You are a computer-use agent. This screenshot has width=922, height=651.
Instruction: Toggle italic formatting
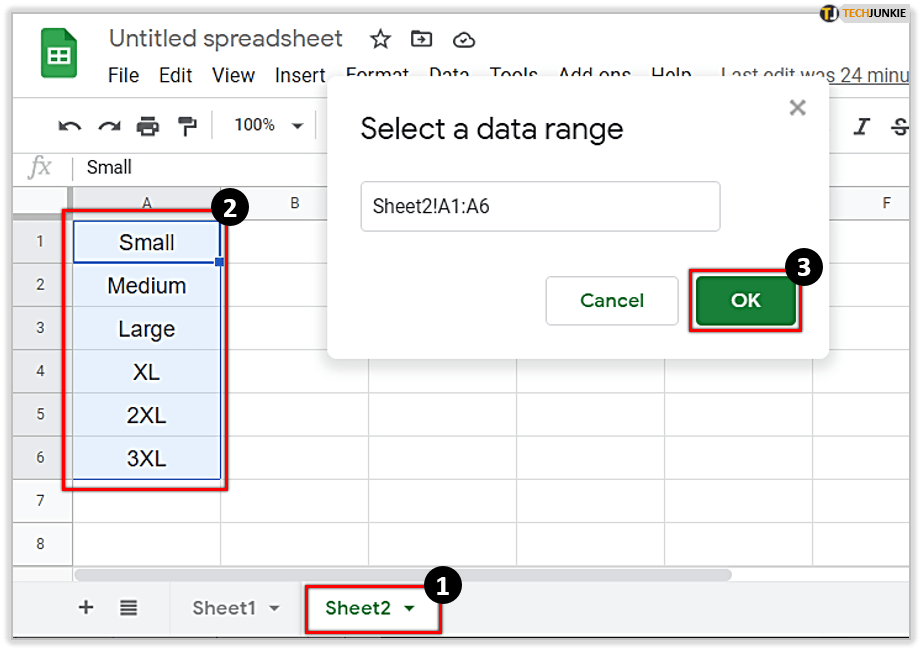(x=861, y=126)
